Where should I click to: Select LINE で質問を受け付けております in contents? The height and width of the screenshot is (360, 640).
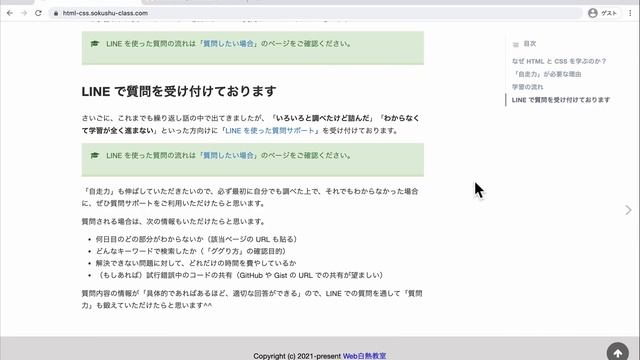(561, 100)
